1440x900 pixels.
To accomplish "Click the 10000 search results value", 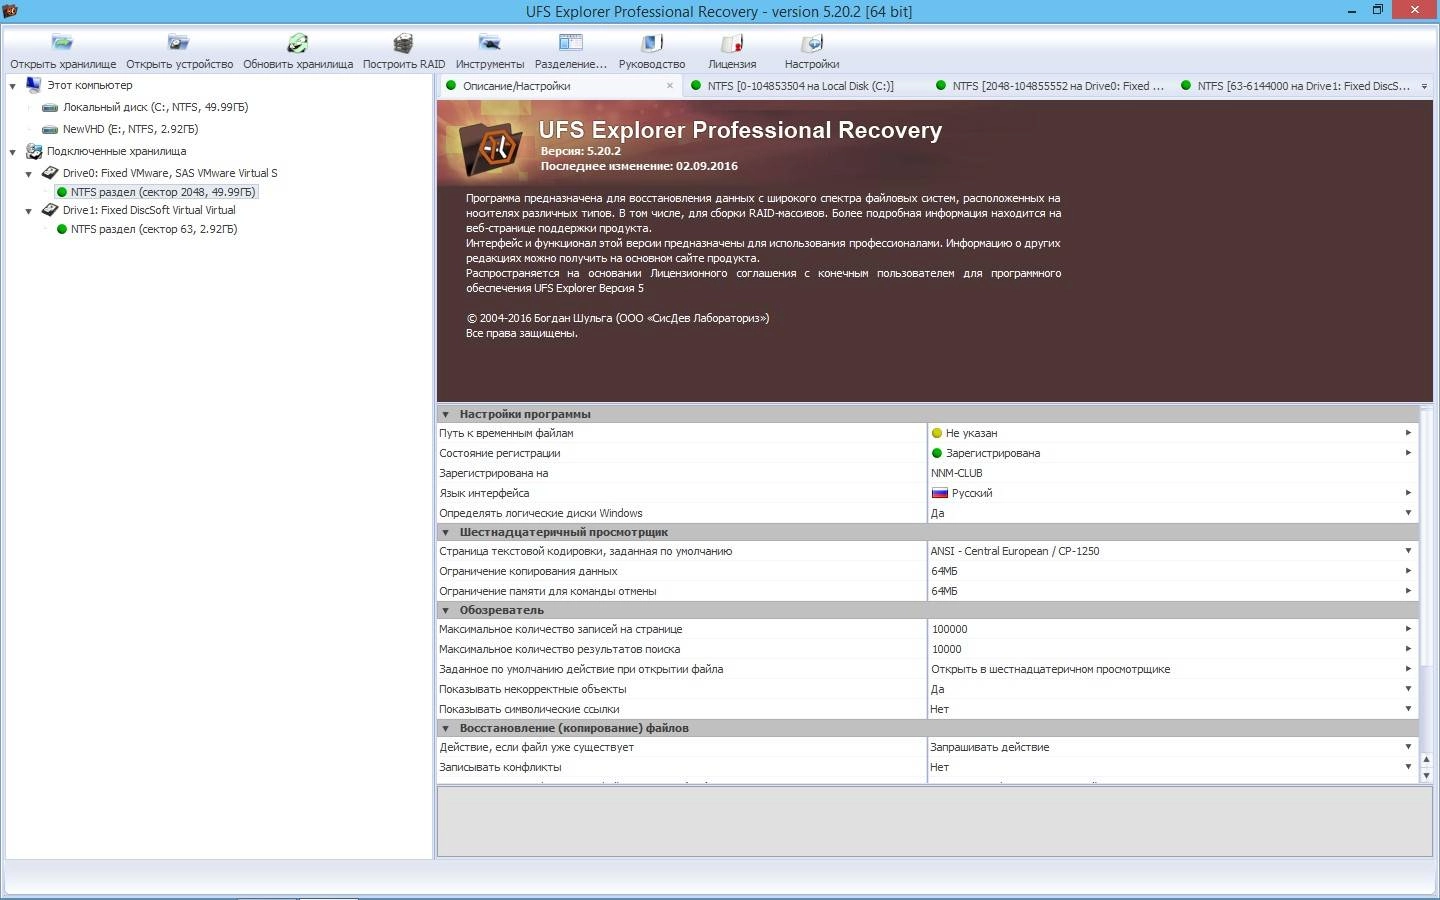I will (946, 649).
